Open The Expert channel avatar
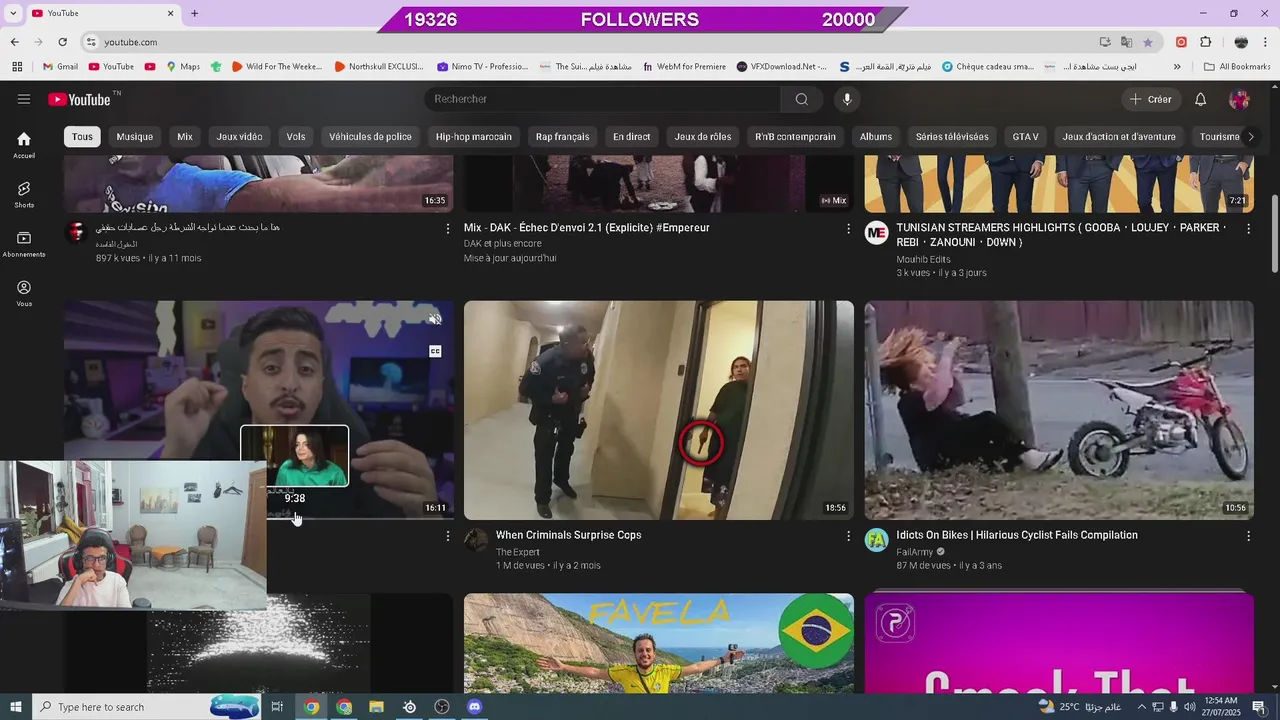1280x720 pixels. tap(476, 540)
